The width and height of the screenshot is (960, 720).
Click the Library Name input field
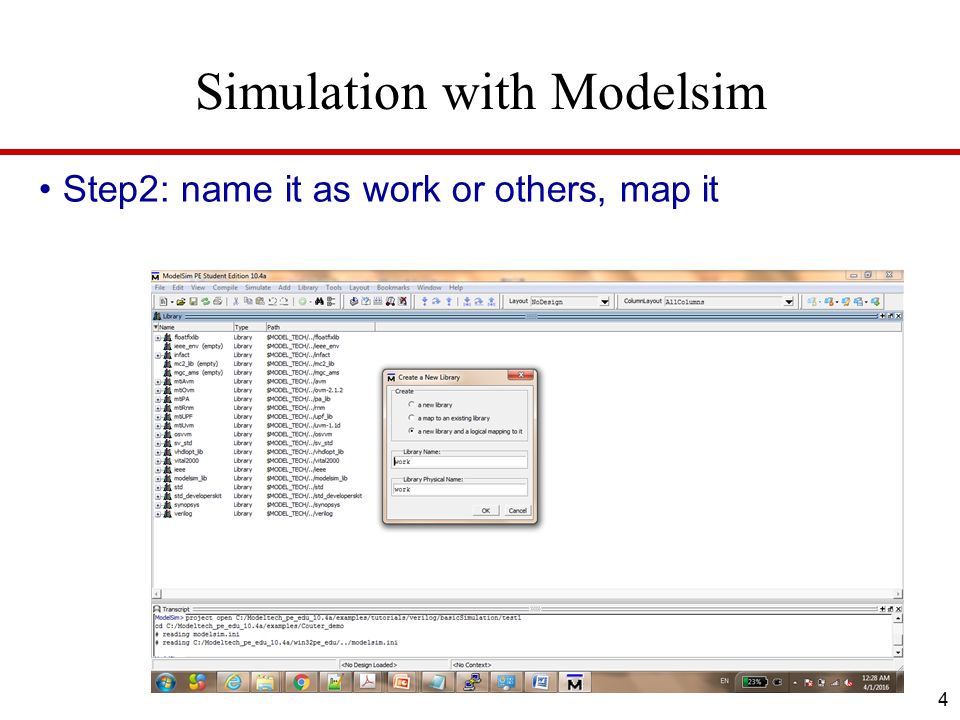[x=460, y=462]
